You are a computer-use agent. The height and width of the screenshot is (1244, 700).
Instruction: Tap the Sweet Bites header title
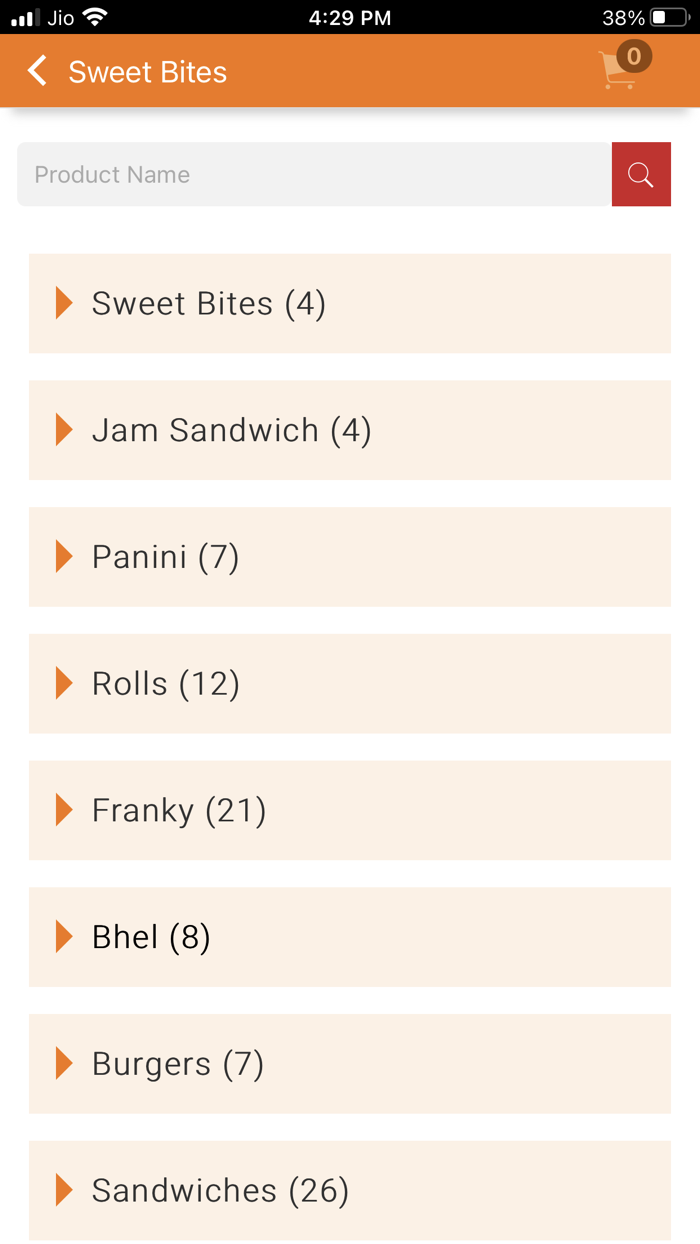(x=148, y=72)
